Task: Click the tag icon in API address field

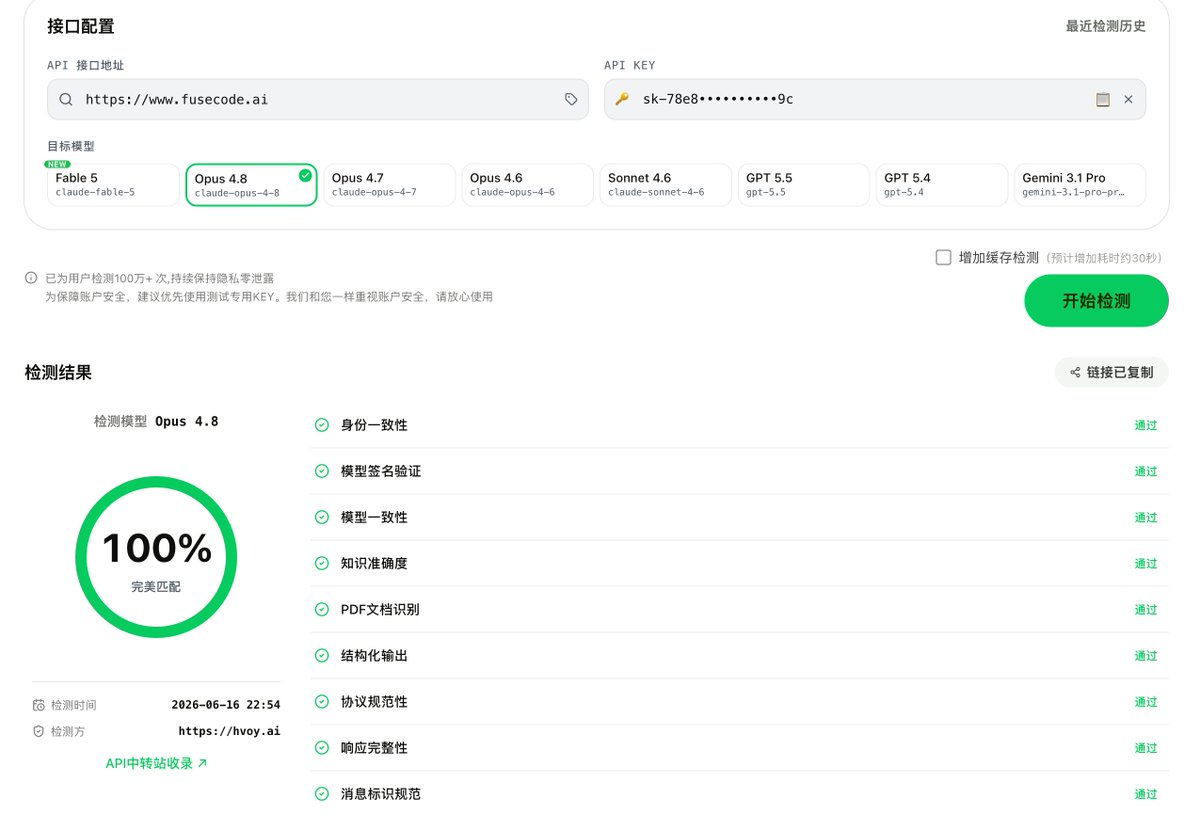Action: click(571, 99)
